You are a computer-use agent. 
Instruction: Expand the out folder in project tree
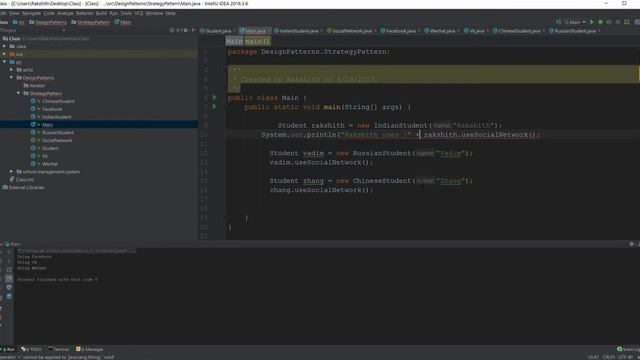(x=4, y=54)
